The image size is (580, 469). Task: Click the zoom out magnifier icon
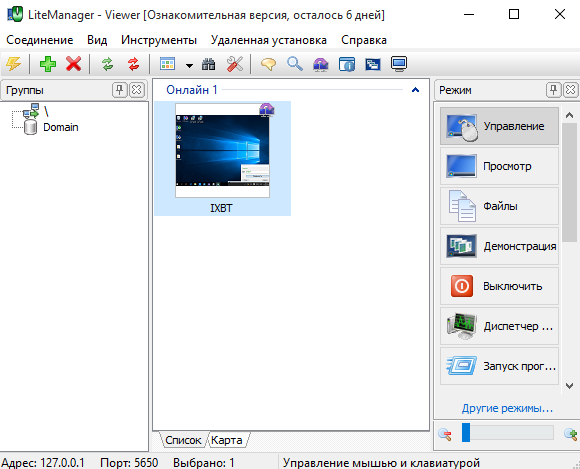click(445, 434)
